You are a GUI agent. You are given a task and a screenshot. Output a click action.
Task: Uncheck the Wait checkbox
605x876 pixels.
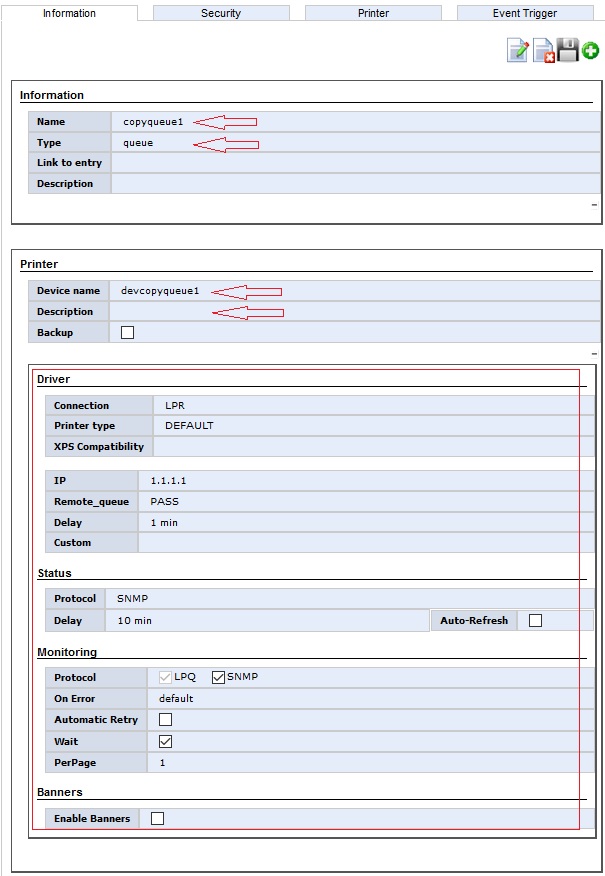(166, 741)
